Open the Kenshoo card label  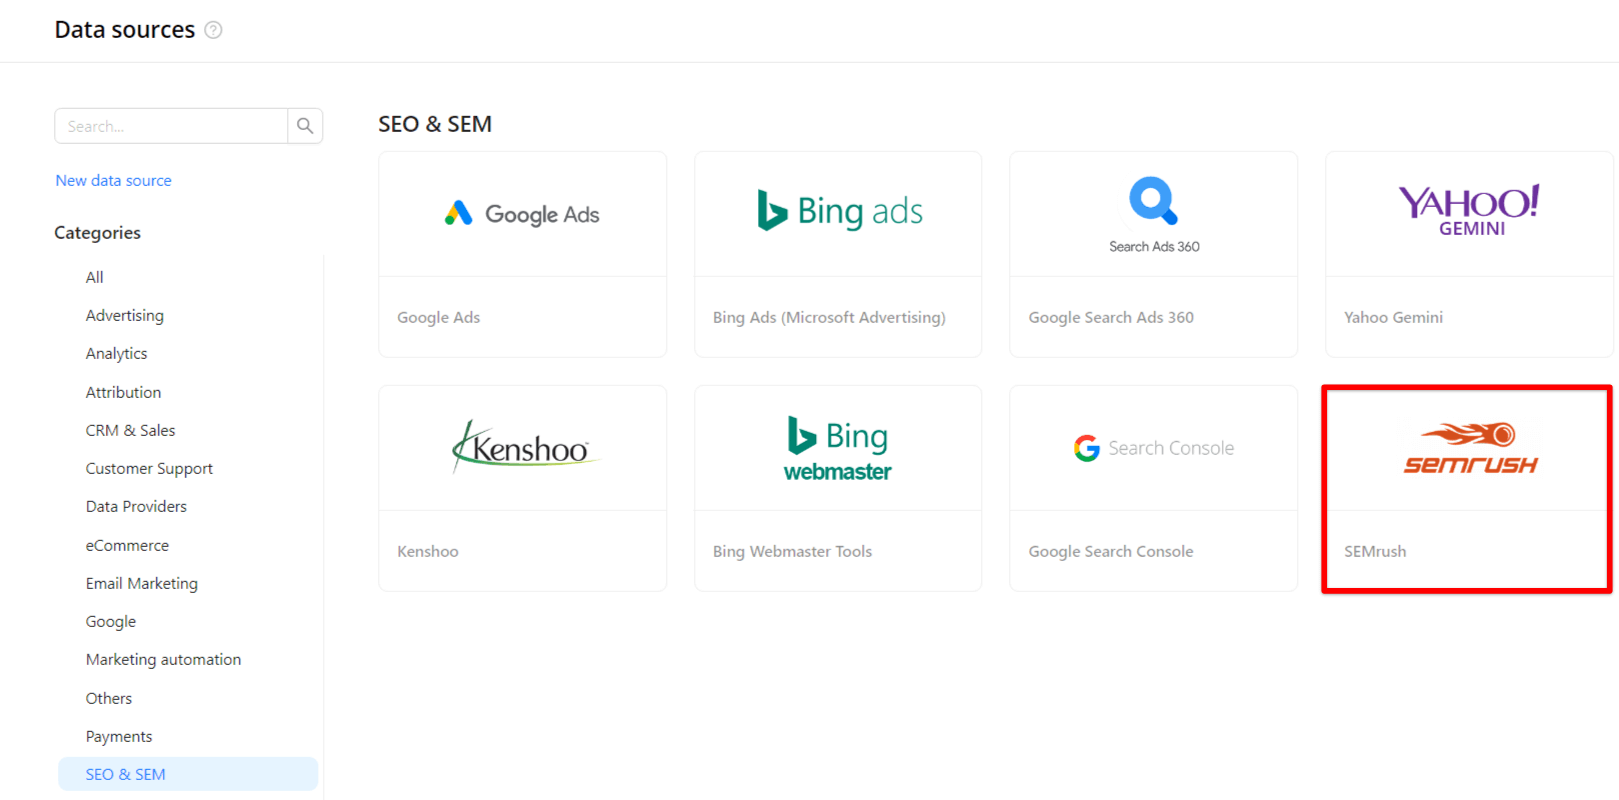click(427, 551)
